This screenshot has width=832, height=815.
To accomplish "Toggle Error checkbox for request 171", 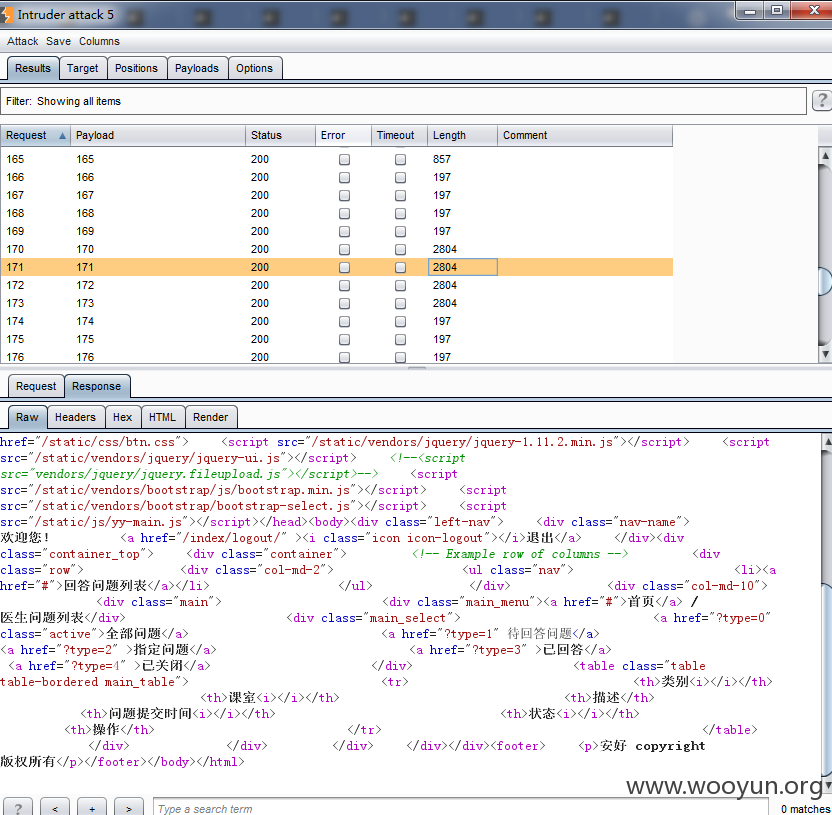I will coord(344,267).
